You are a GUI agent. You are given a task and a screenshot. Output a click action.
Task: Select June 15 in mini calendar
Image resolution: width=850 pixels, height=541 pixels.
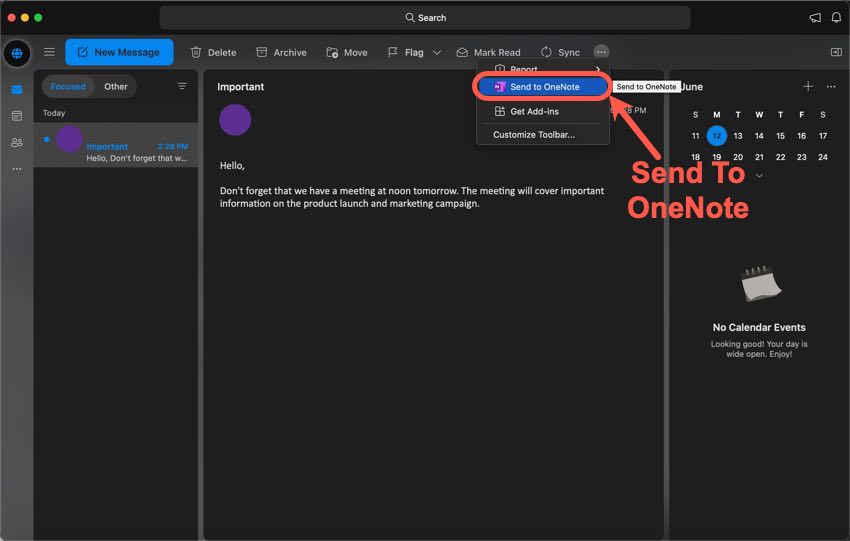[780, 136]
